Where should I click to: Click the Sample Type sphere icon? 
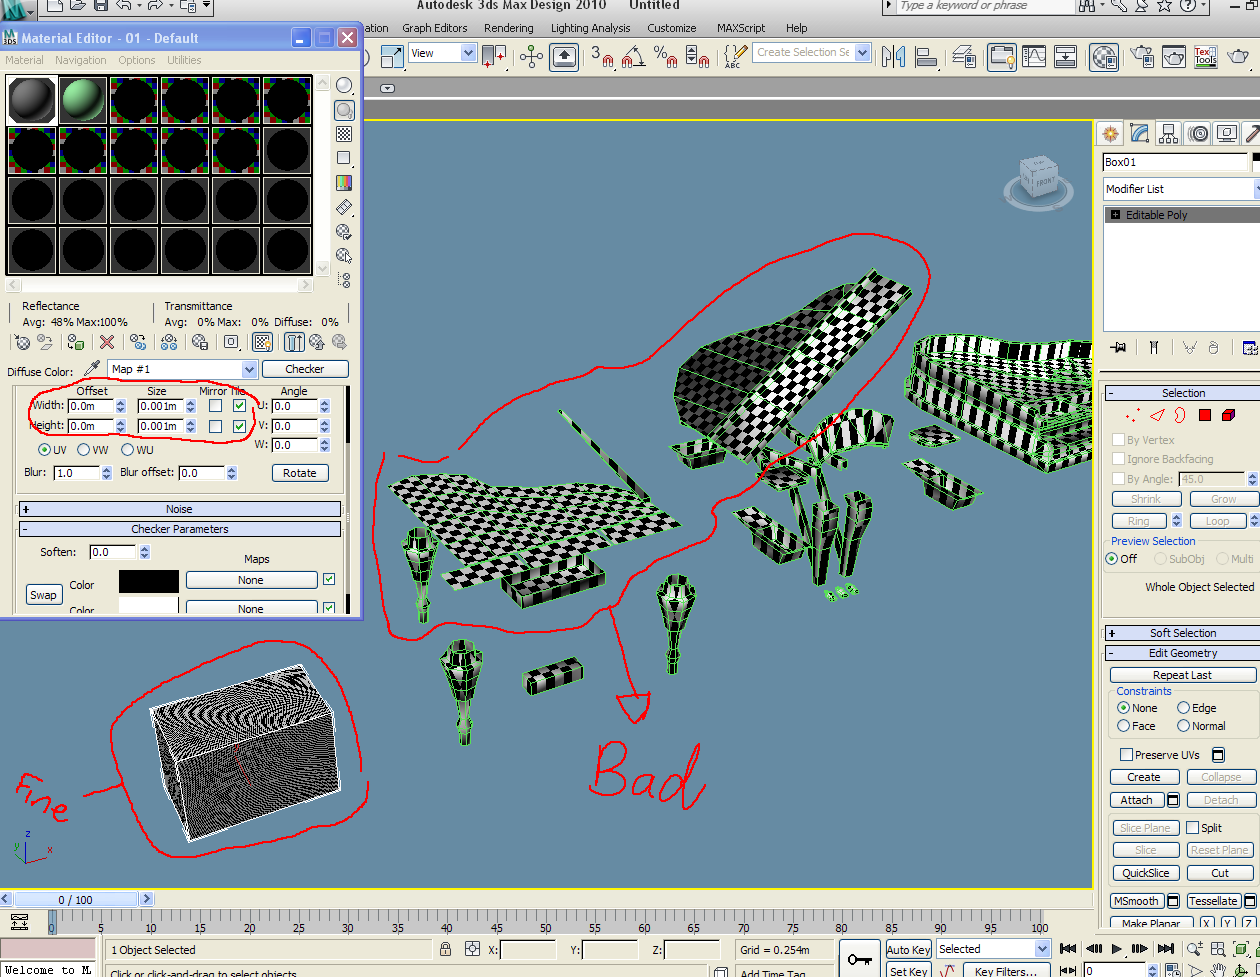pos(344,86)
